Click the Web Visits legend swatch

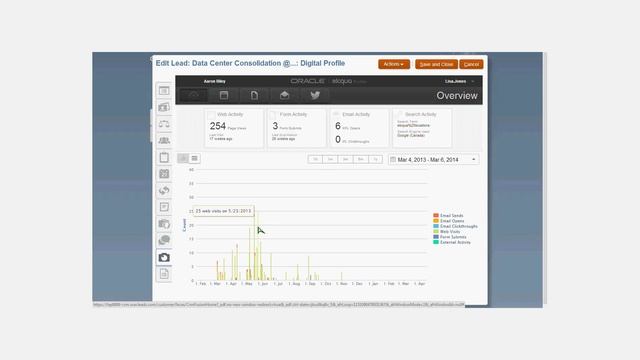(x=436, y=231)
